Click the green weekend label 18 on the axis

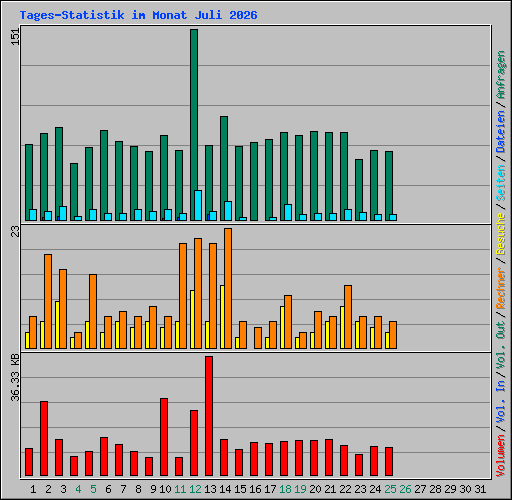(x=285, y=489)
